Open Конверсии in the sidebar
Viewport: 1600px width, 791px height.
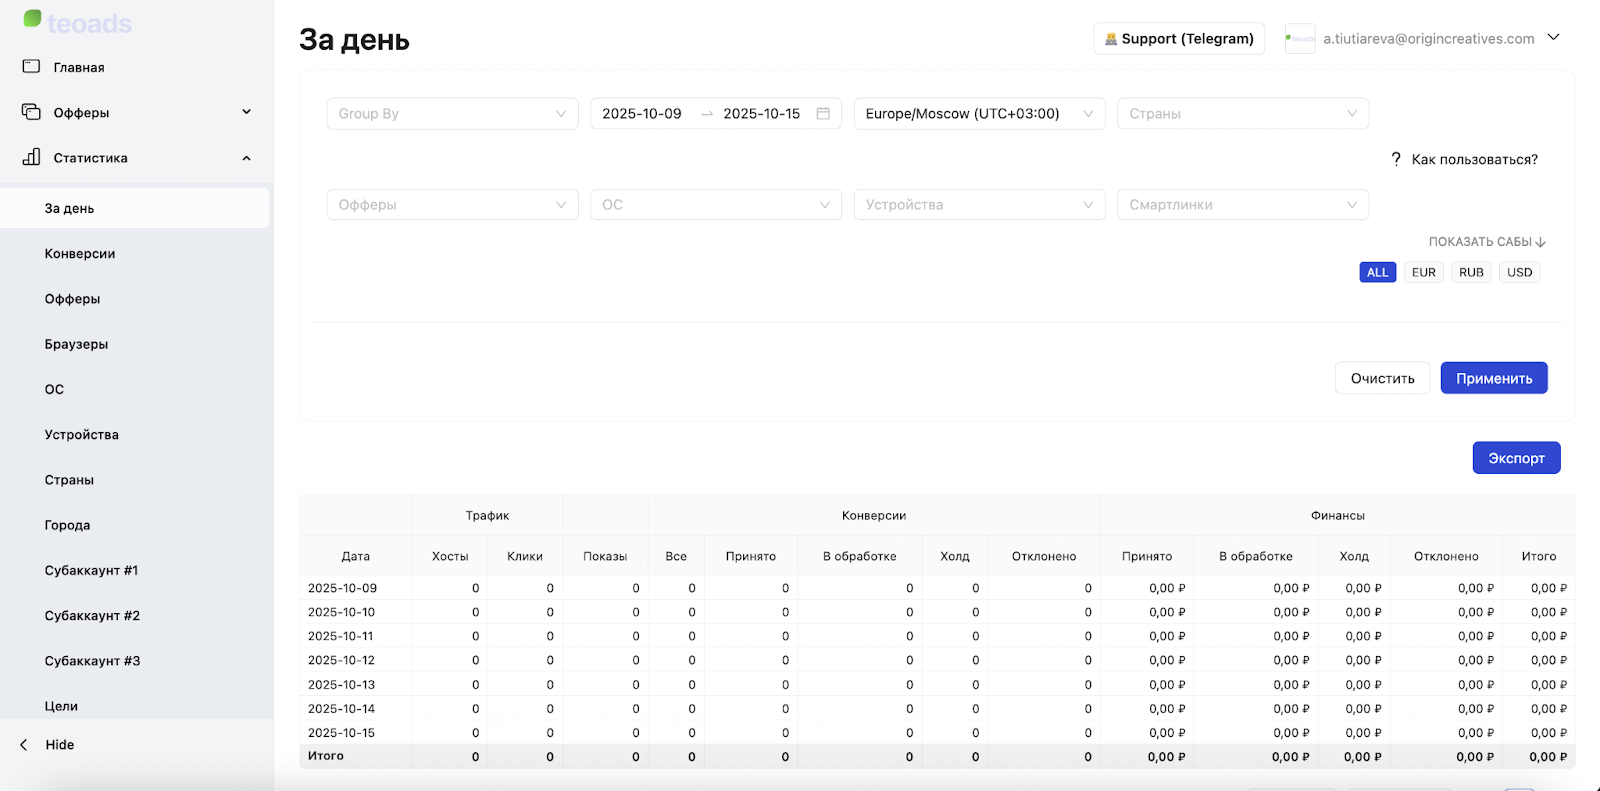80,254
